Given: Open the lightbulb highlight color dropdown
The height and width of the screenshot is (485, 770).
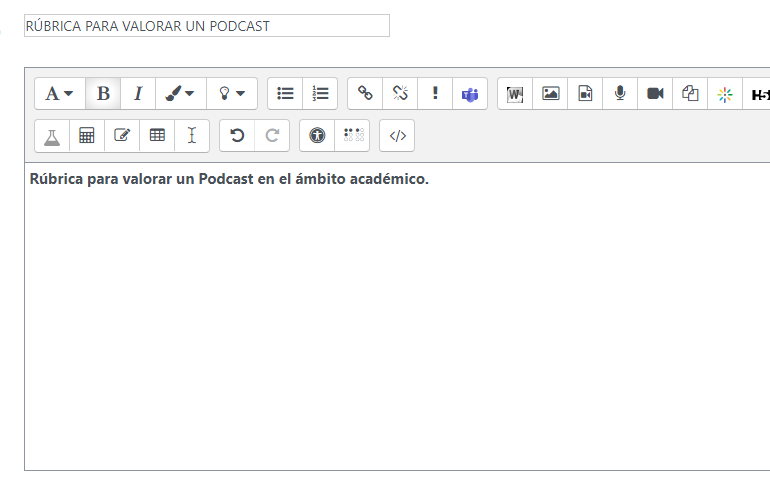Looking at the screenshot, I should (232, 93).
